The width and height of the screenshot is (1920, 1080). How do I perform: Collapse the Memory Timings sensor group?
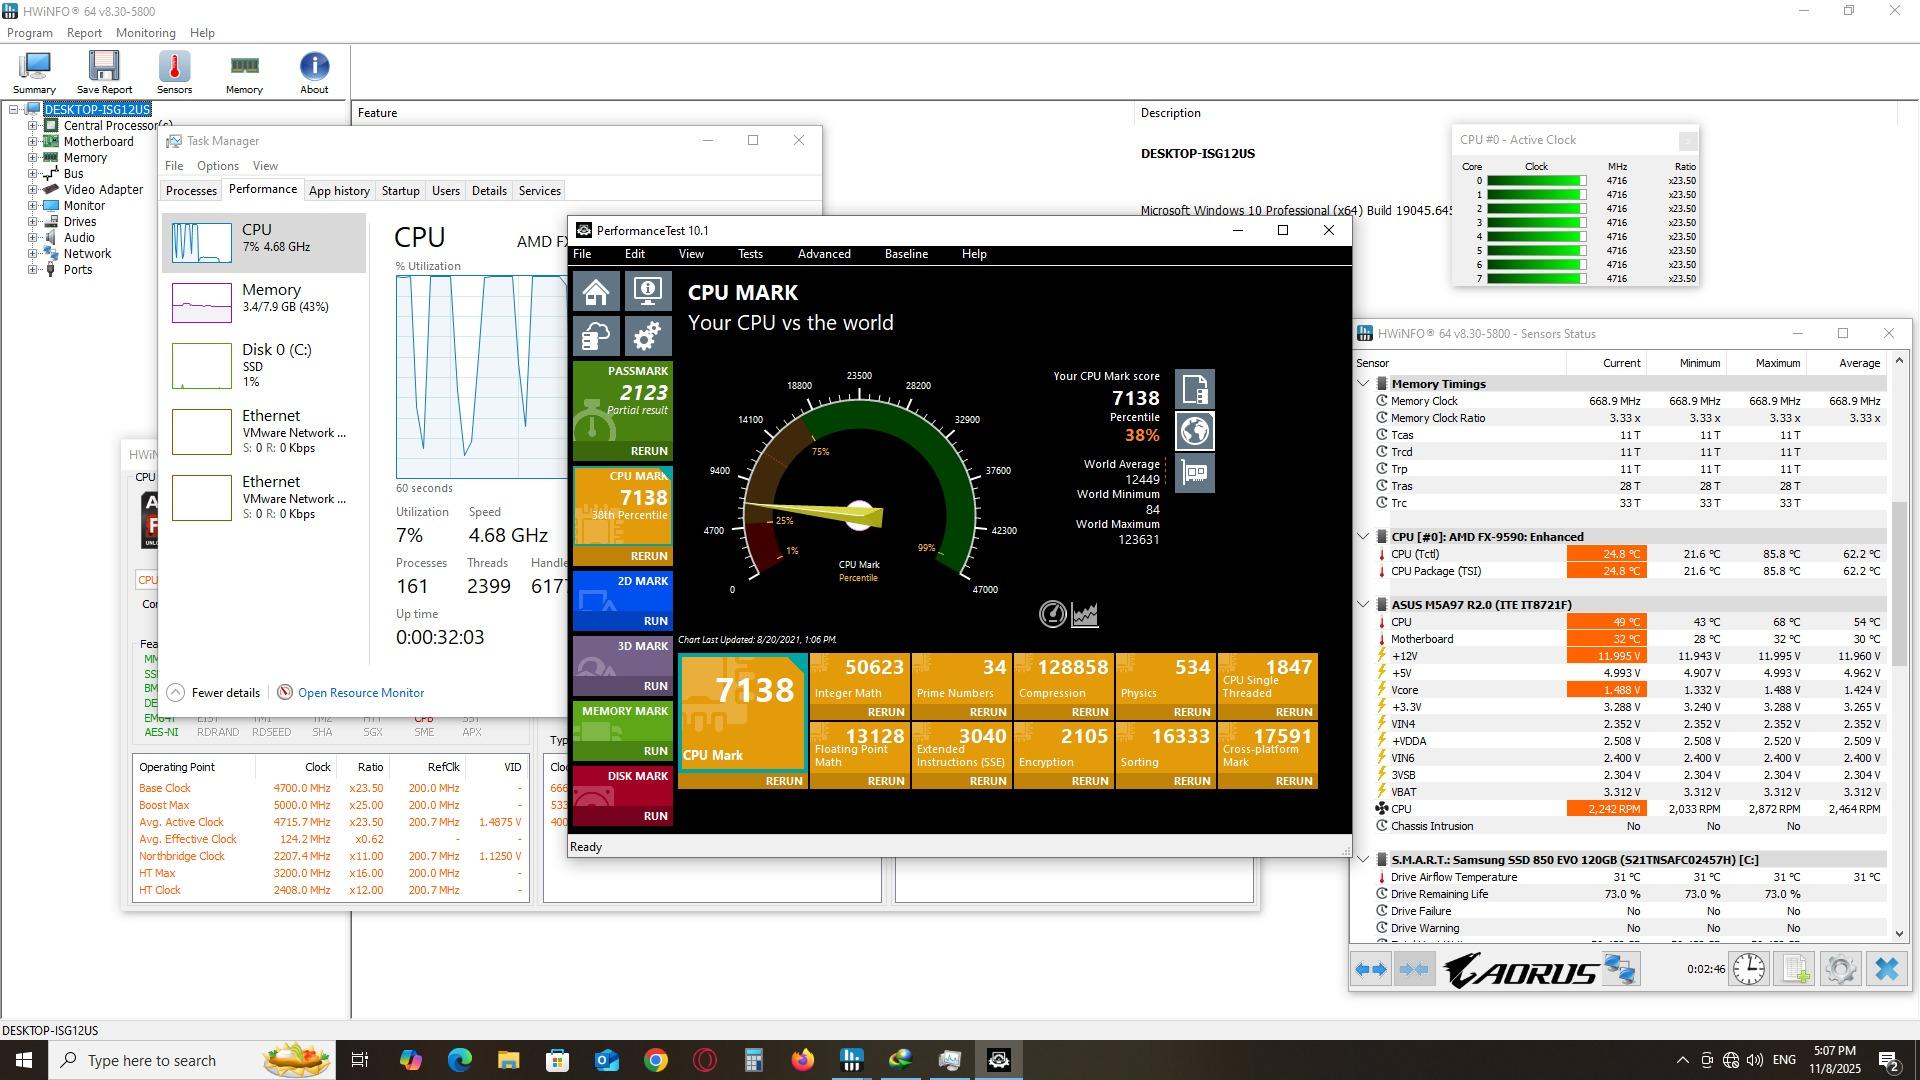pyautogui.click(x=1363, y=384)
